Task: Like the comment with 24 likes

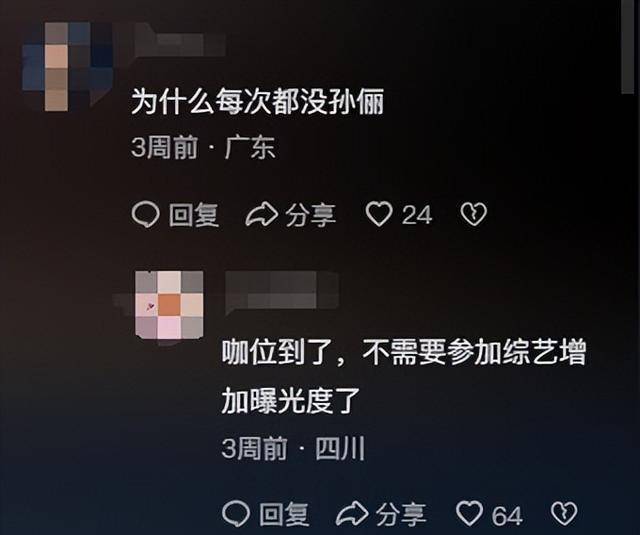Action: [379, 214]
